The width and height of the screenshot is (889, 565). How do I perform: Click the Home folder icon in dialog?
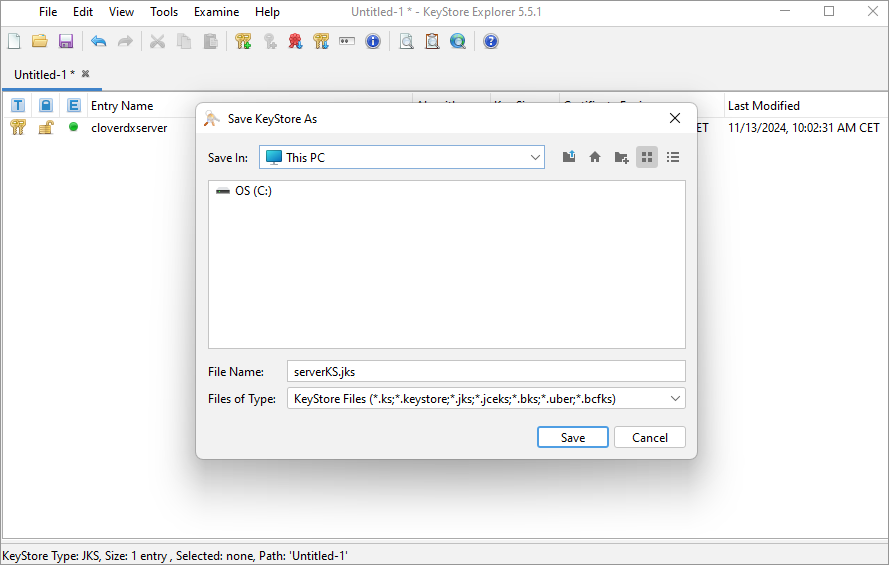(x=595, y=157)
